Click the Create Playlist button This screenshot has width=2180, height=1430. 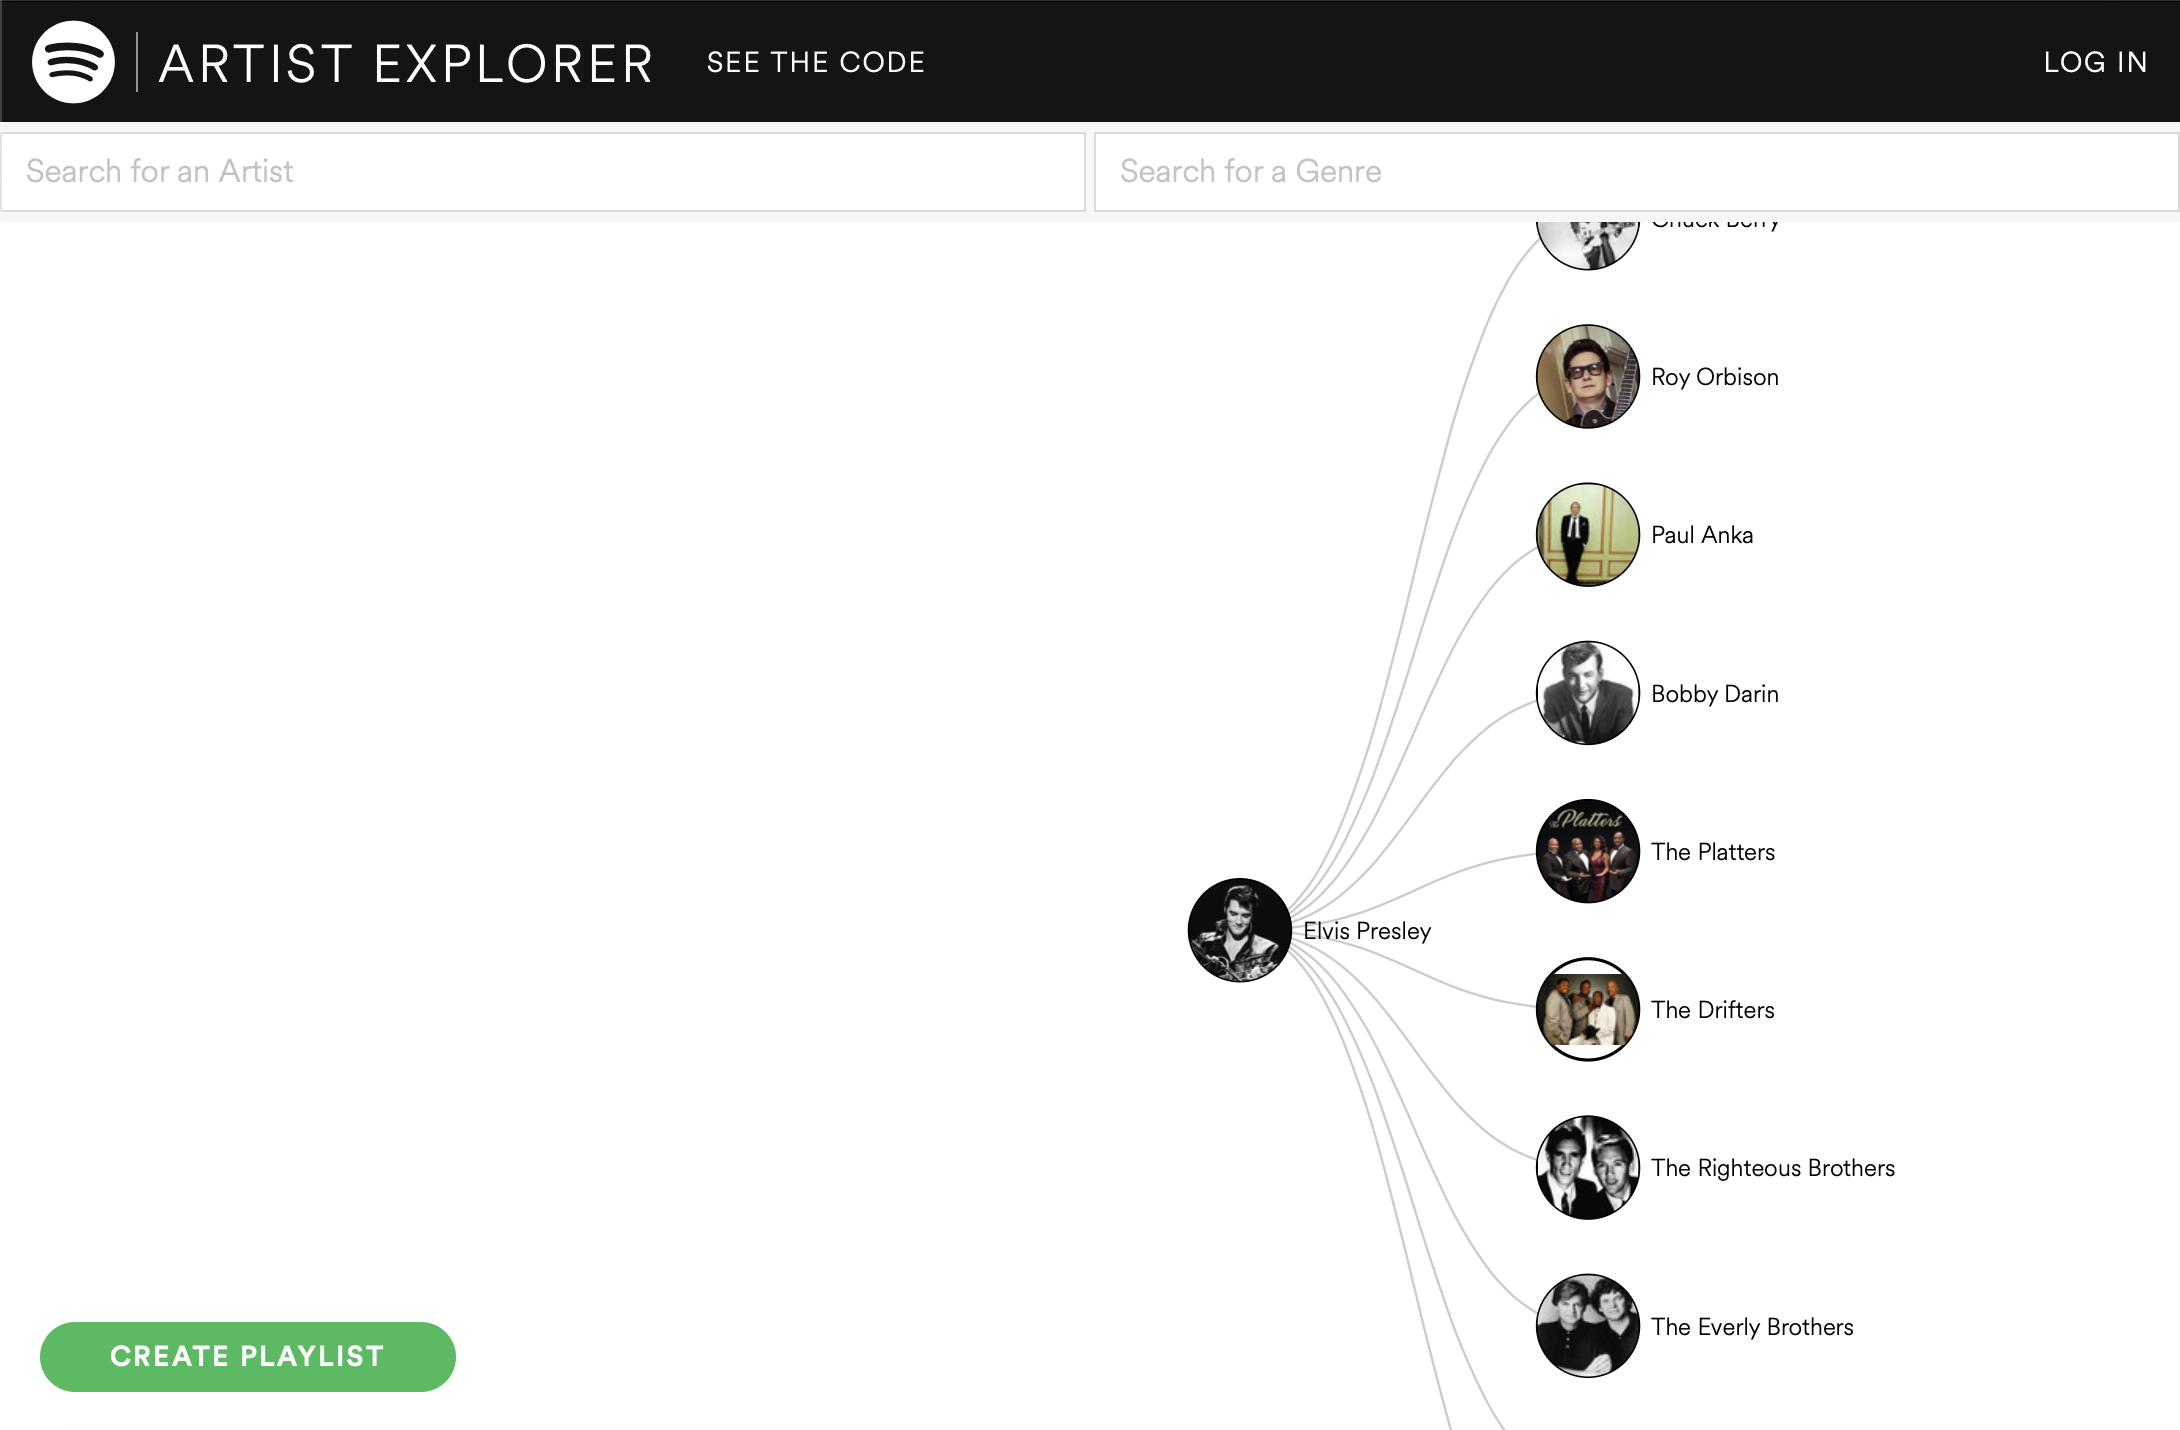tap(248, 1356)
